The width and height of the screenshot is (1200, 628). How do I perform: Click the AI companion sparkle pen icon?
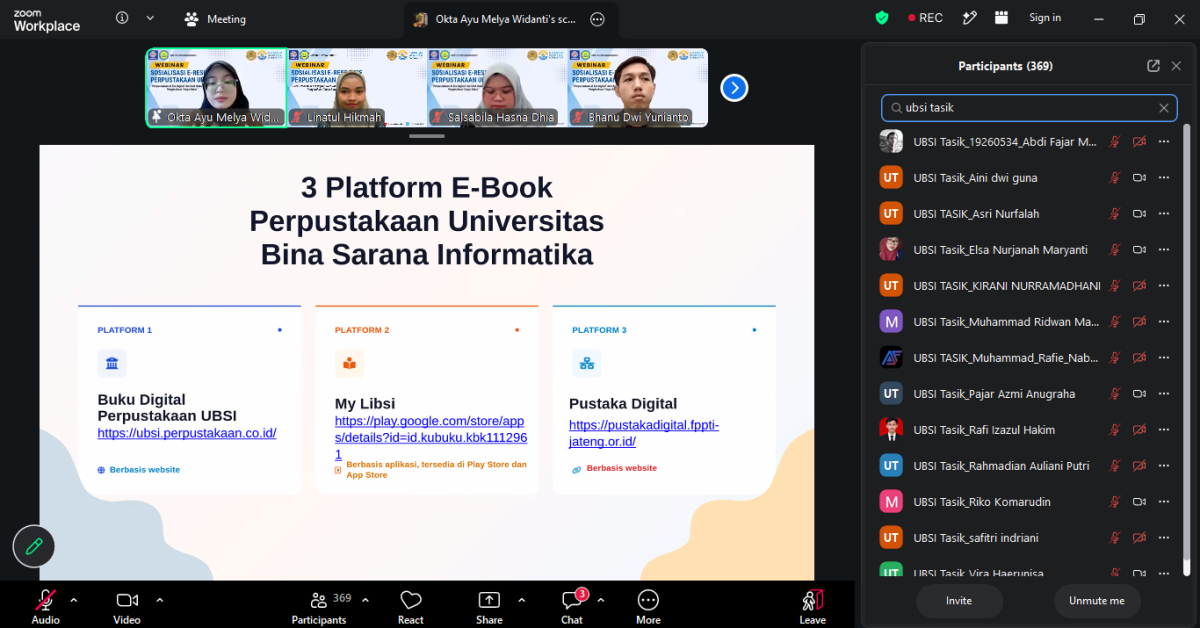[x=969, y=18]
